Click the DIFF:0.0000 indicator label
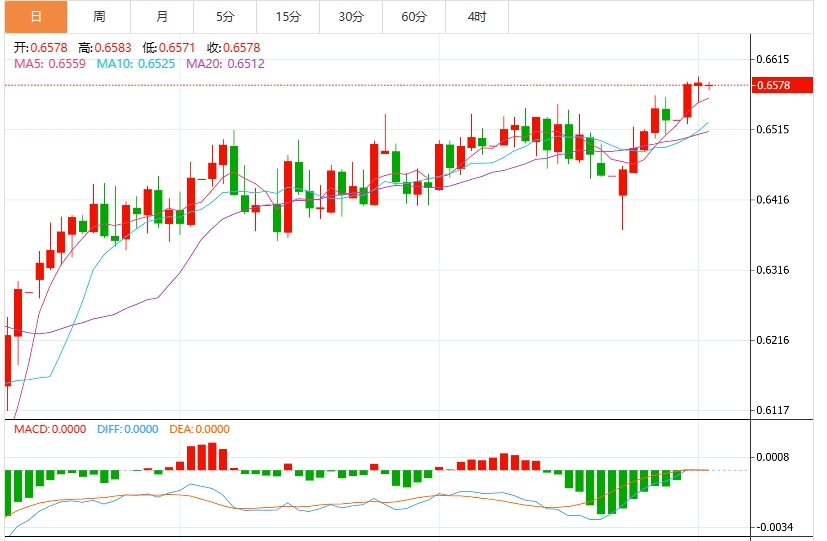 128,429
